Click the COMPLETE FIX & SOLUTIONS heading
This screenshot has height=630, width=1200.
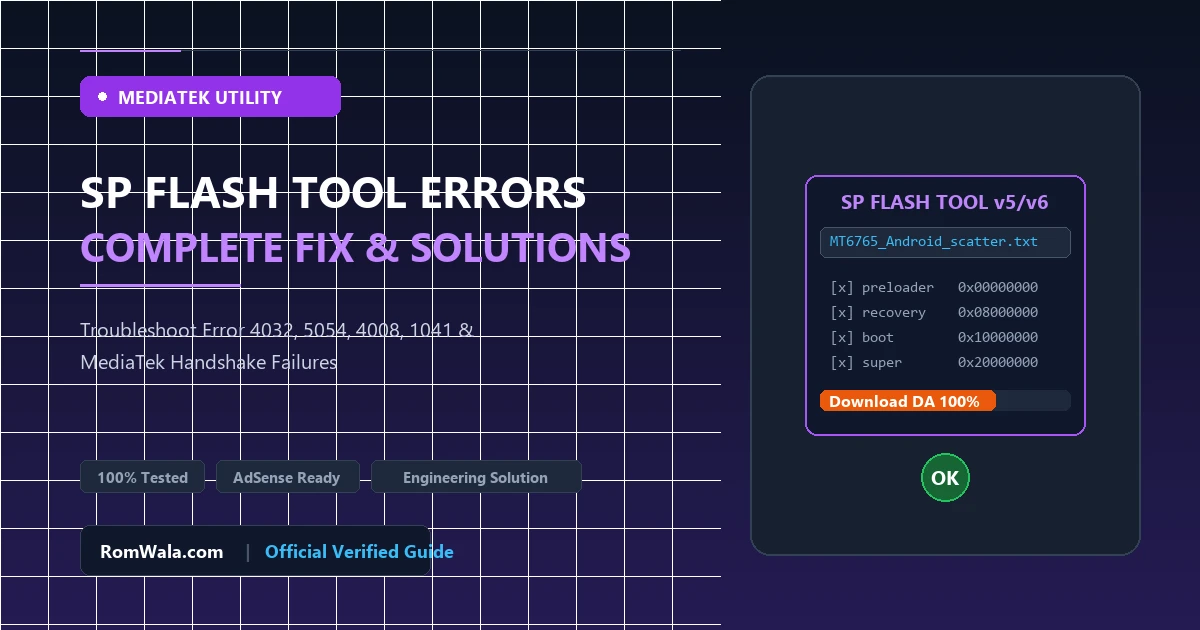pyautogui.click(x=355, y=246)
